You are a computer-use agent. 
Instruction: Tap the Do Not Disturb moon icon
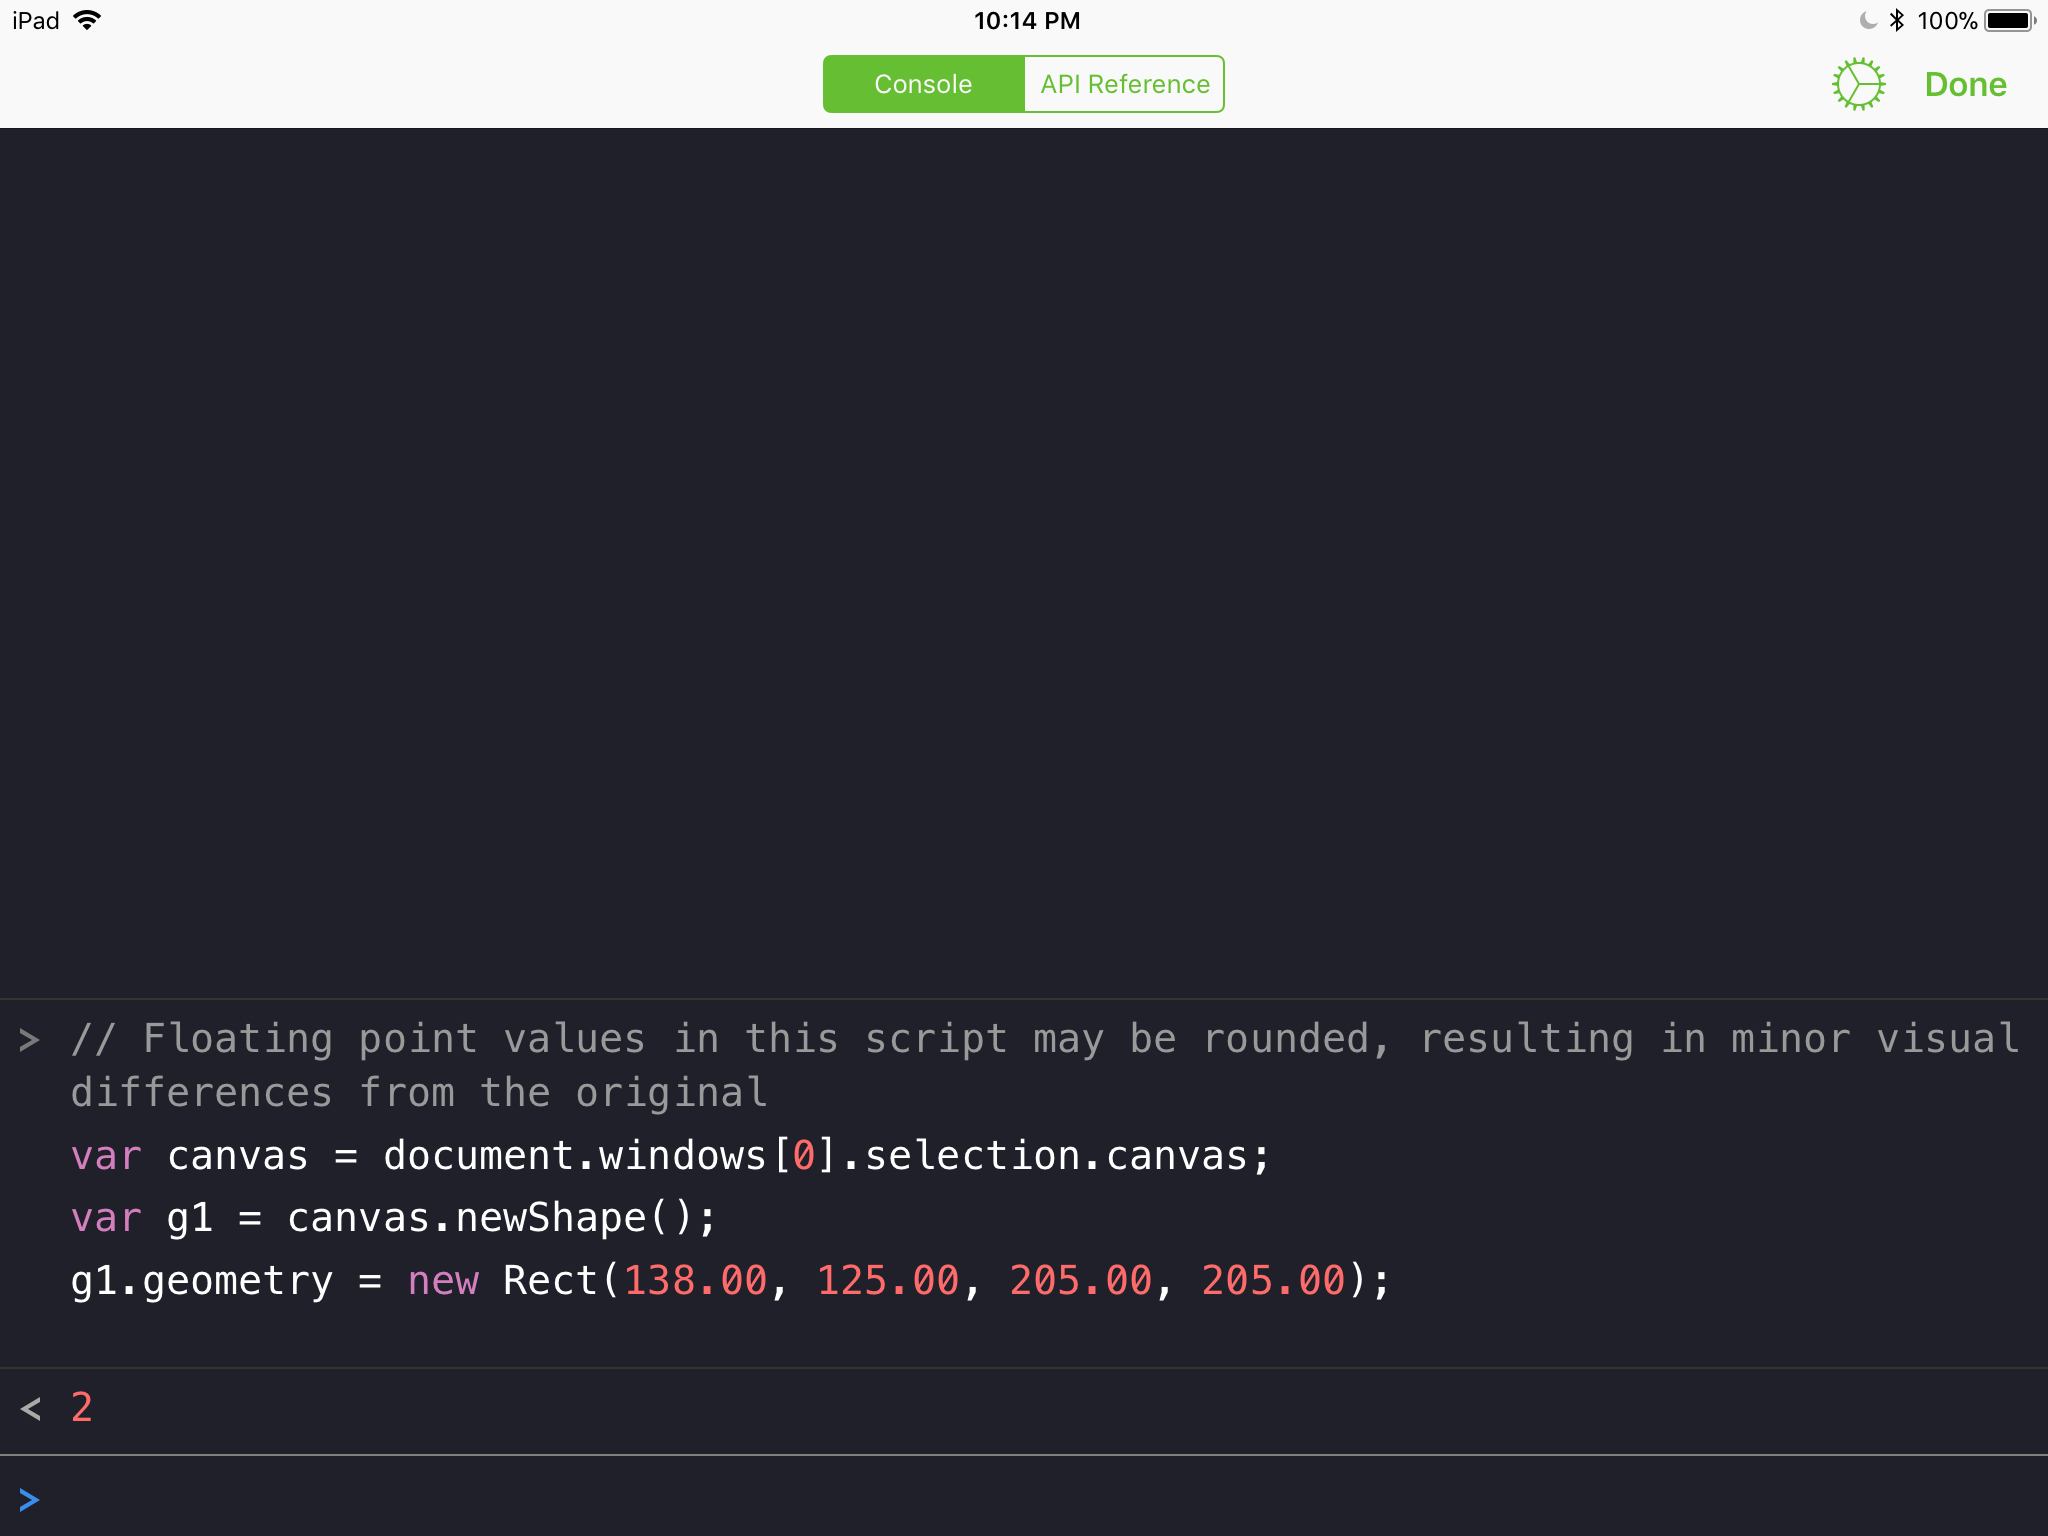(1867, 20)
